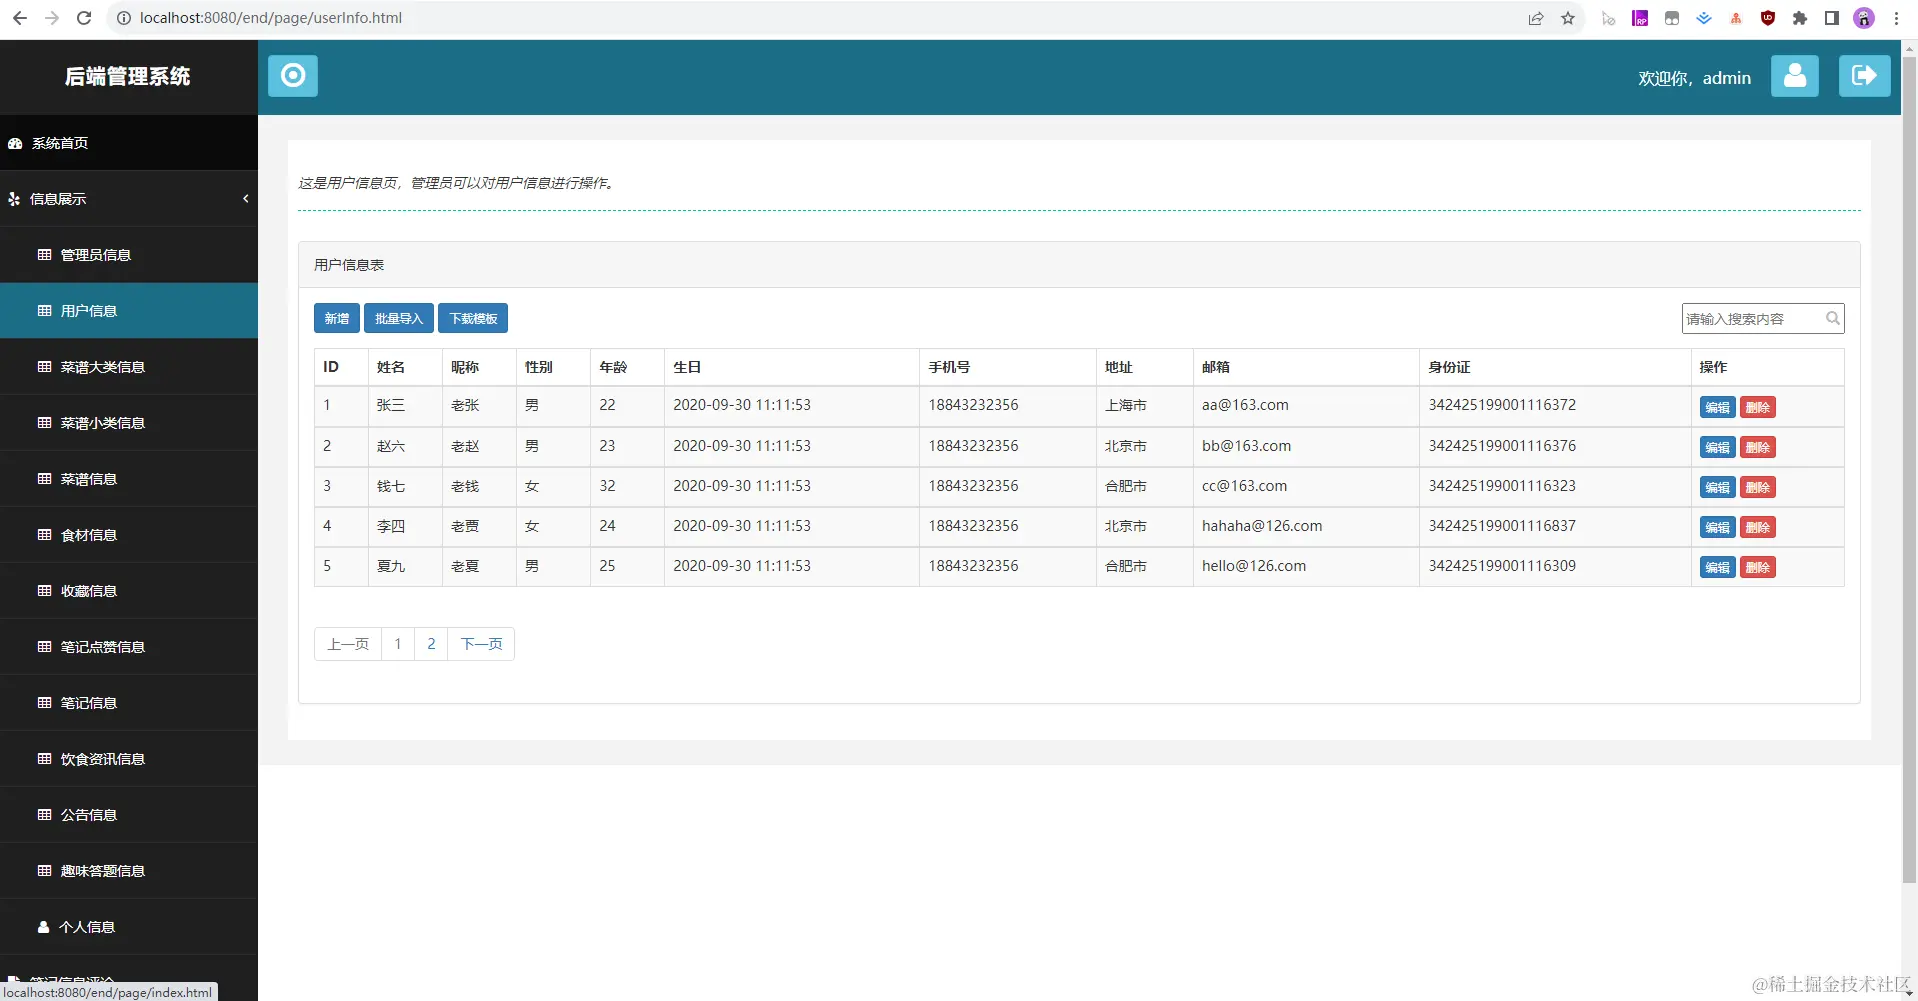Click the browser profile avatar
This screenshot has height=1001, width=1918.
click(x=1864, y=18)
